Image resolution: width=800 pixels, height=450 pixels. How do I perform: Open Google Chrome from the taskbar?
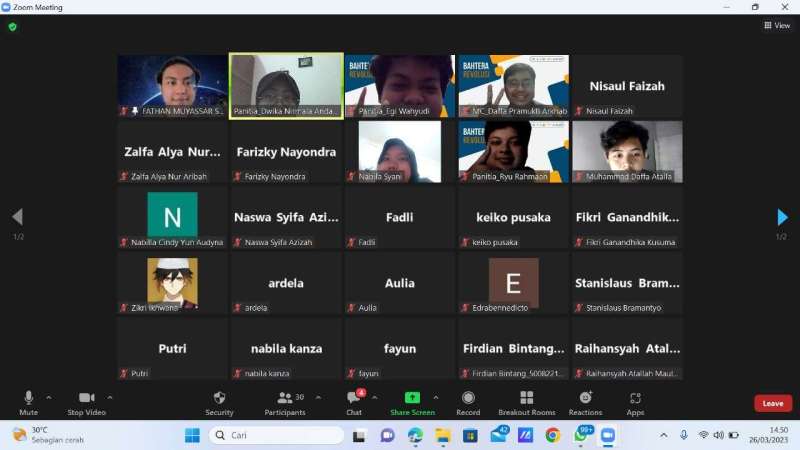(x=552, y=436)
